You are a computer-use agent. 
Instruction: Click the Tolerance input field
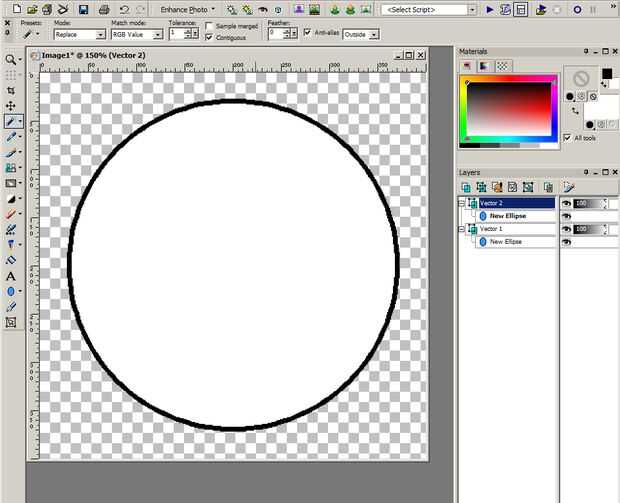(x=176, y=33)
